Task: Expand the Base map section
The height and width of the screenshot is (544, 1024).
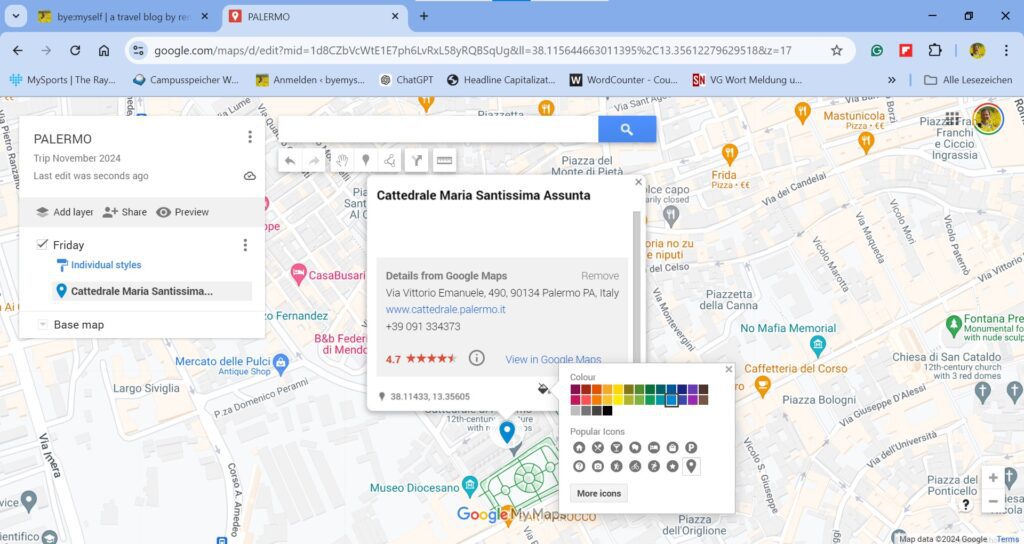Action: [x=42, y=325]
